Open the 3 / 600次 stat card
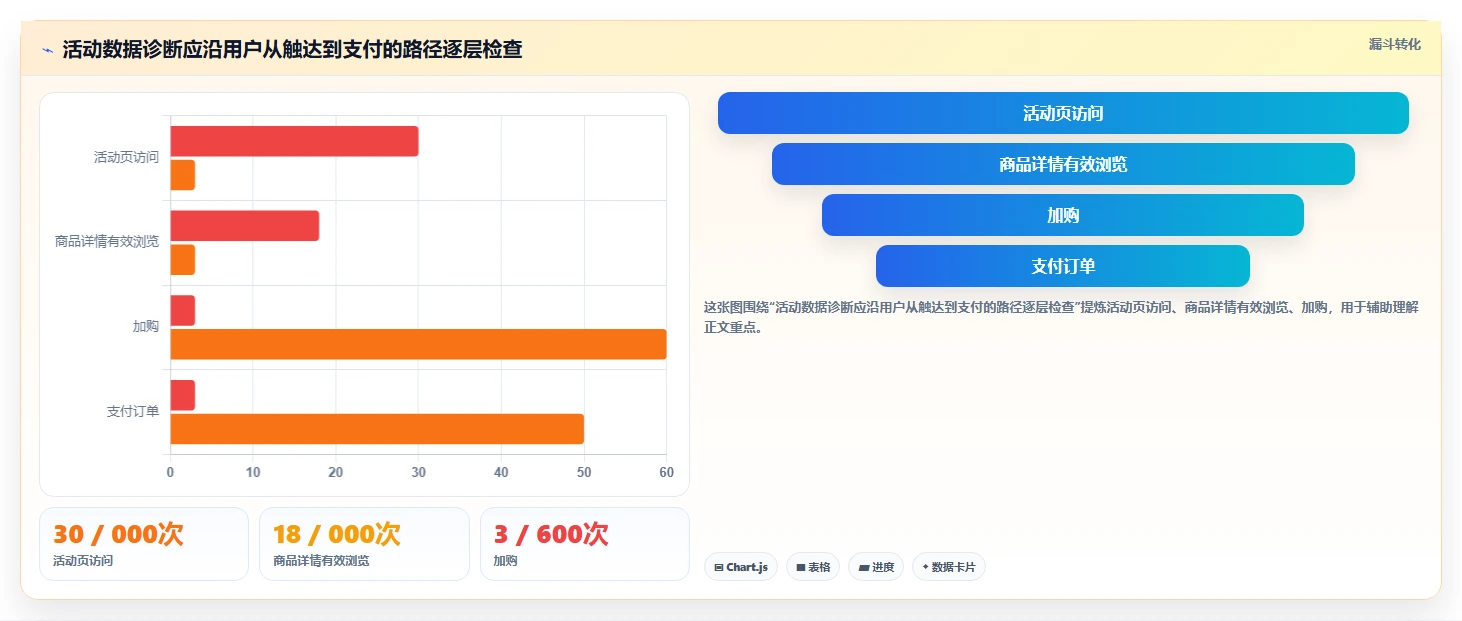Viewport: 1462px width, 621px height. tap(585, 544)
